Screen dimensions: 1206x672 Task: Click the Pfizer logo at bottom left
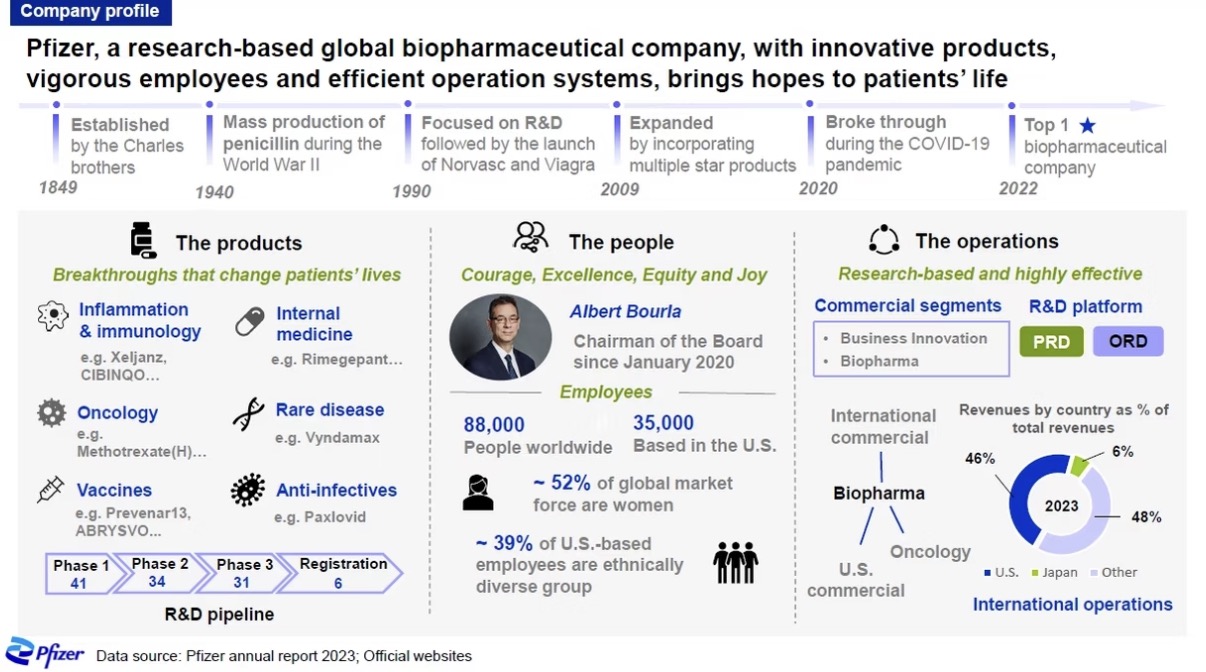[x=45, y=652]
